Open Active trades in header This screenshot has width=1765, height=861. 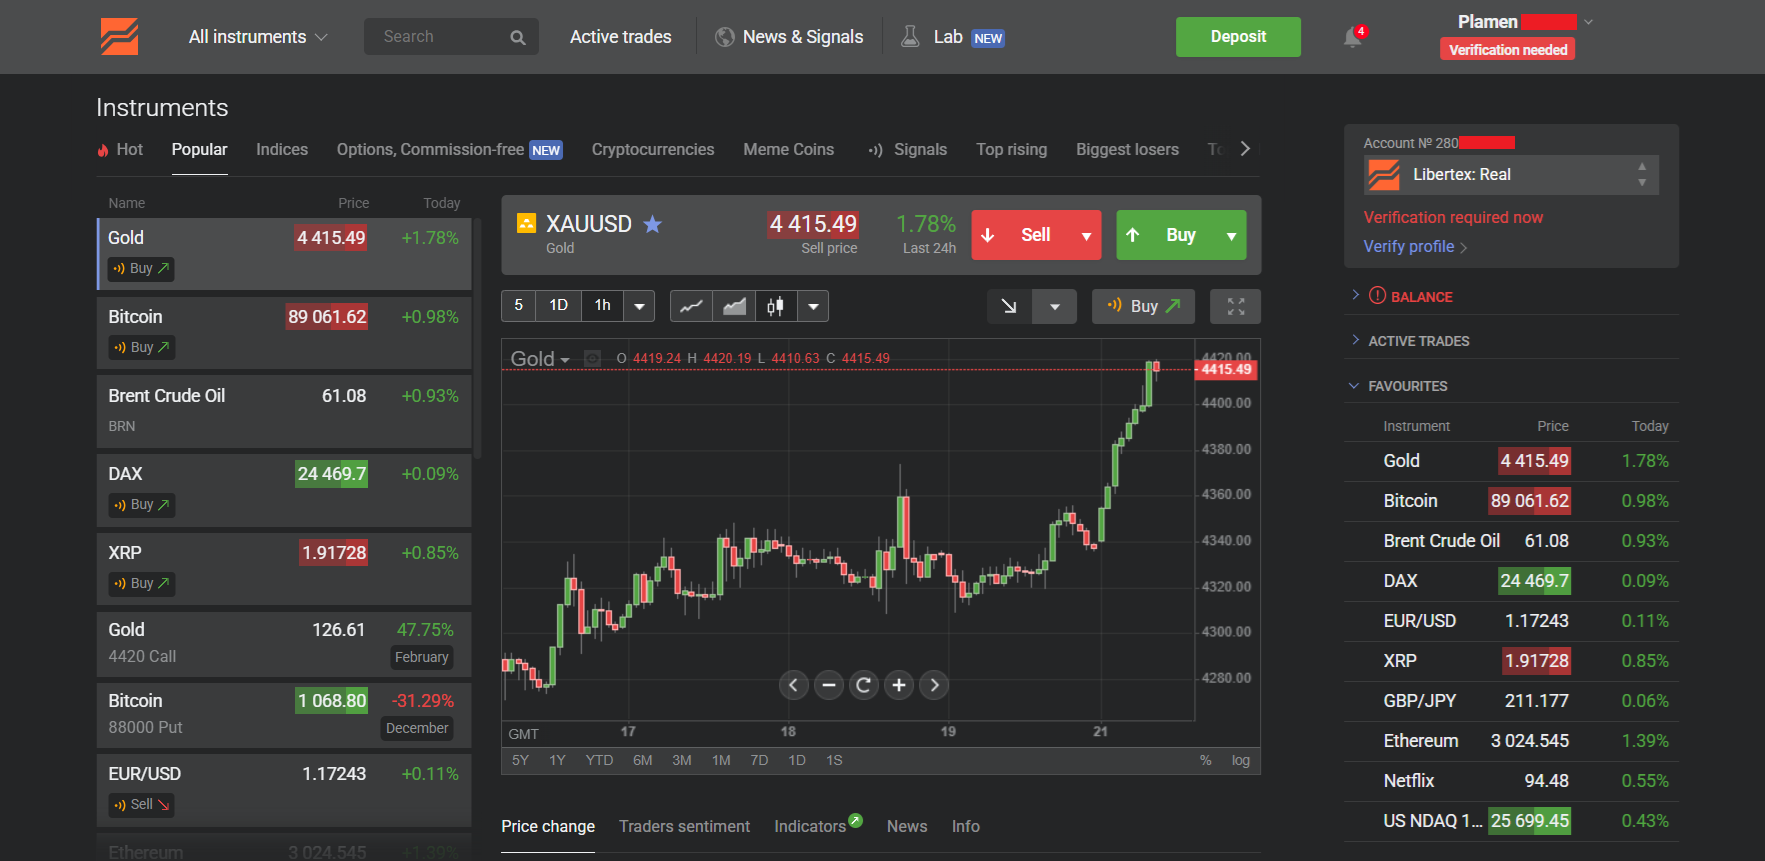(621, 37)
